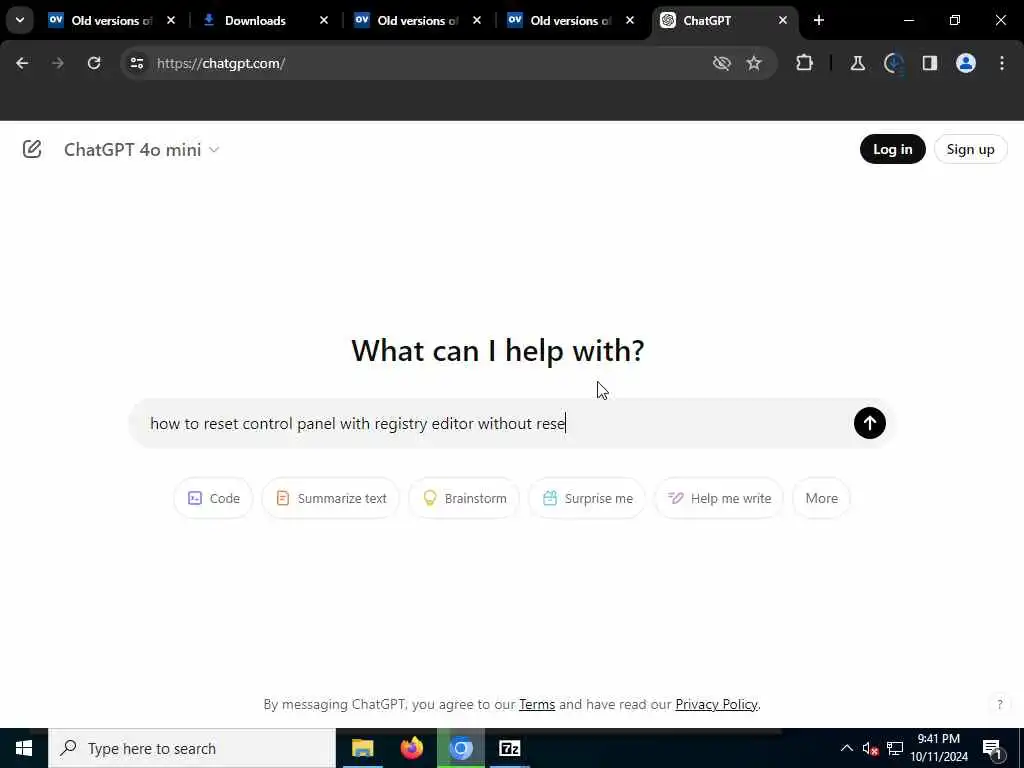Open the downloads indicator icon in toolbar
The image size is (1024, 768).
[x=893, y=63]
